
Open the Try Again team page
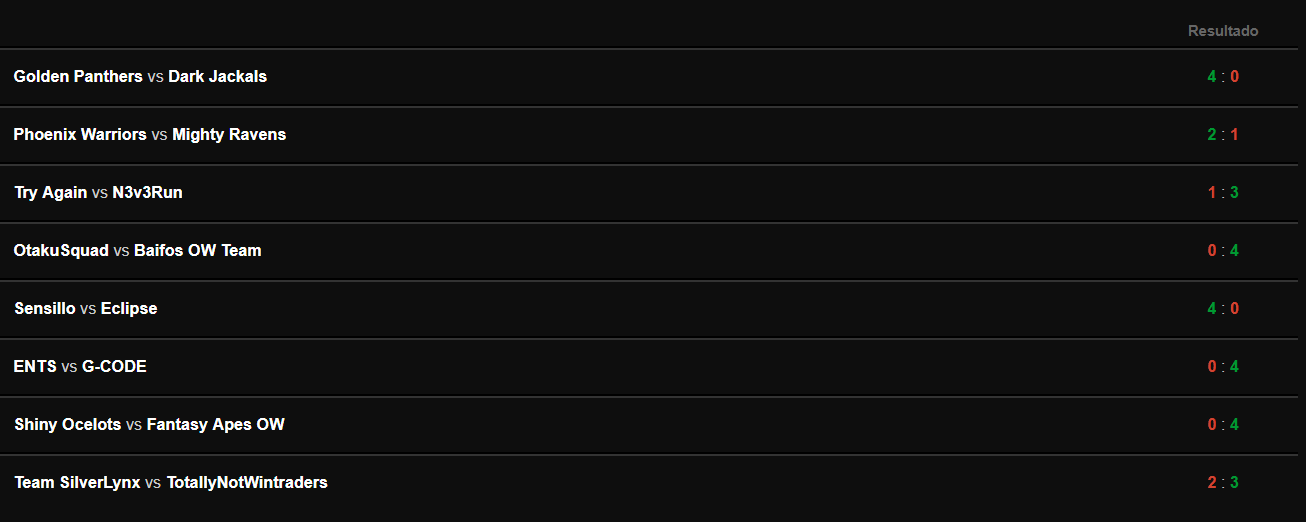[x=51, y=192]
